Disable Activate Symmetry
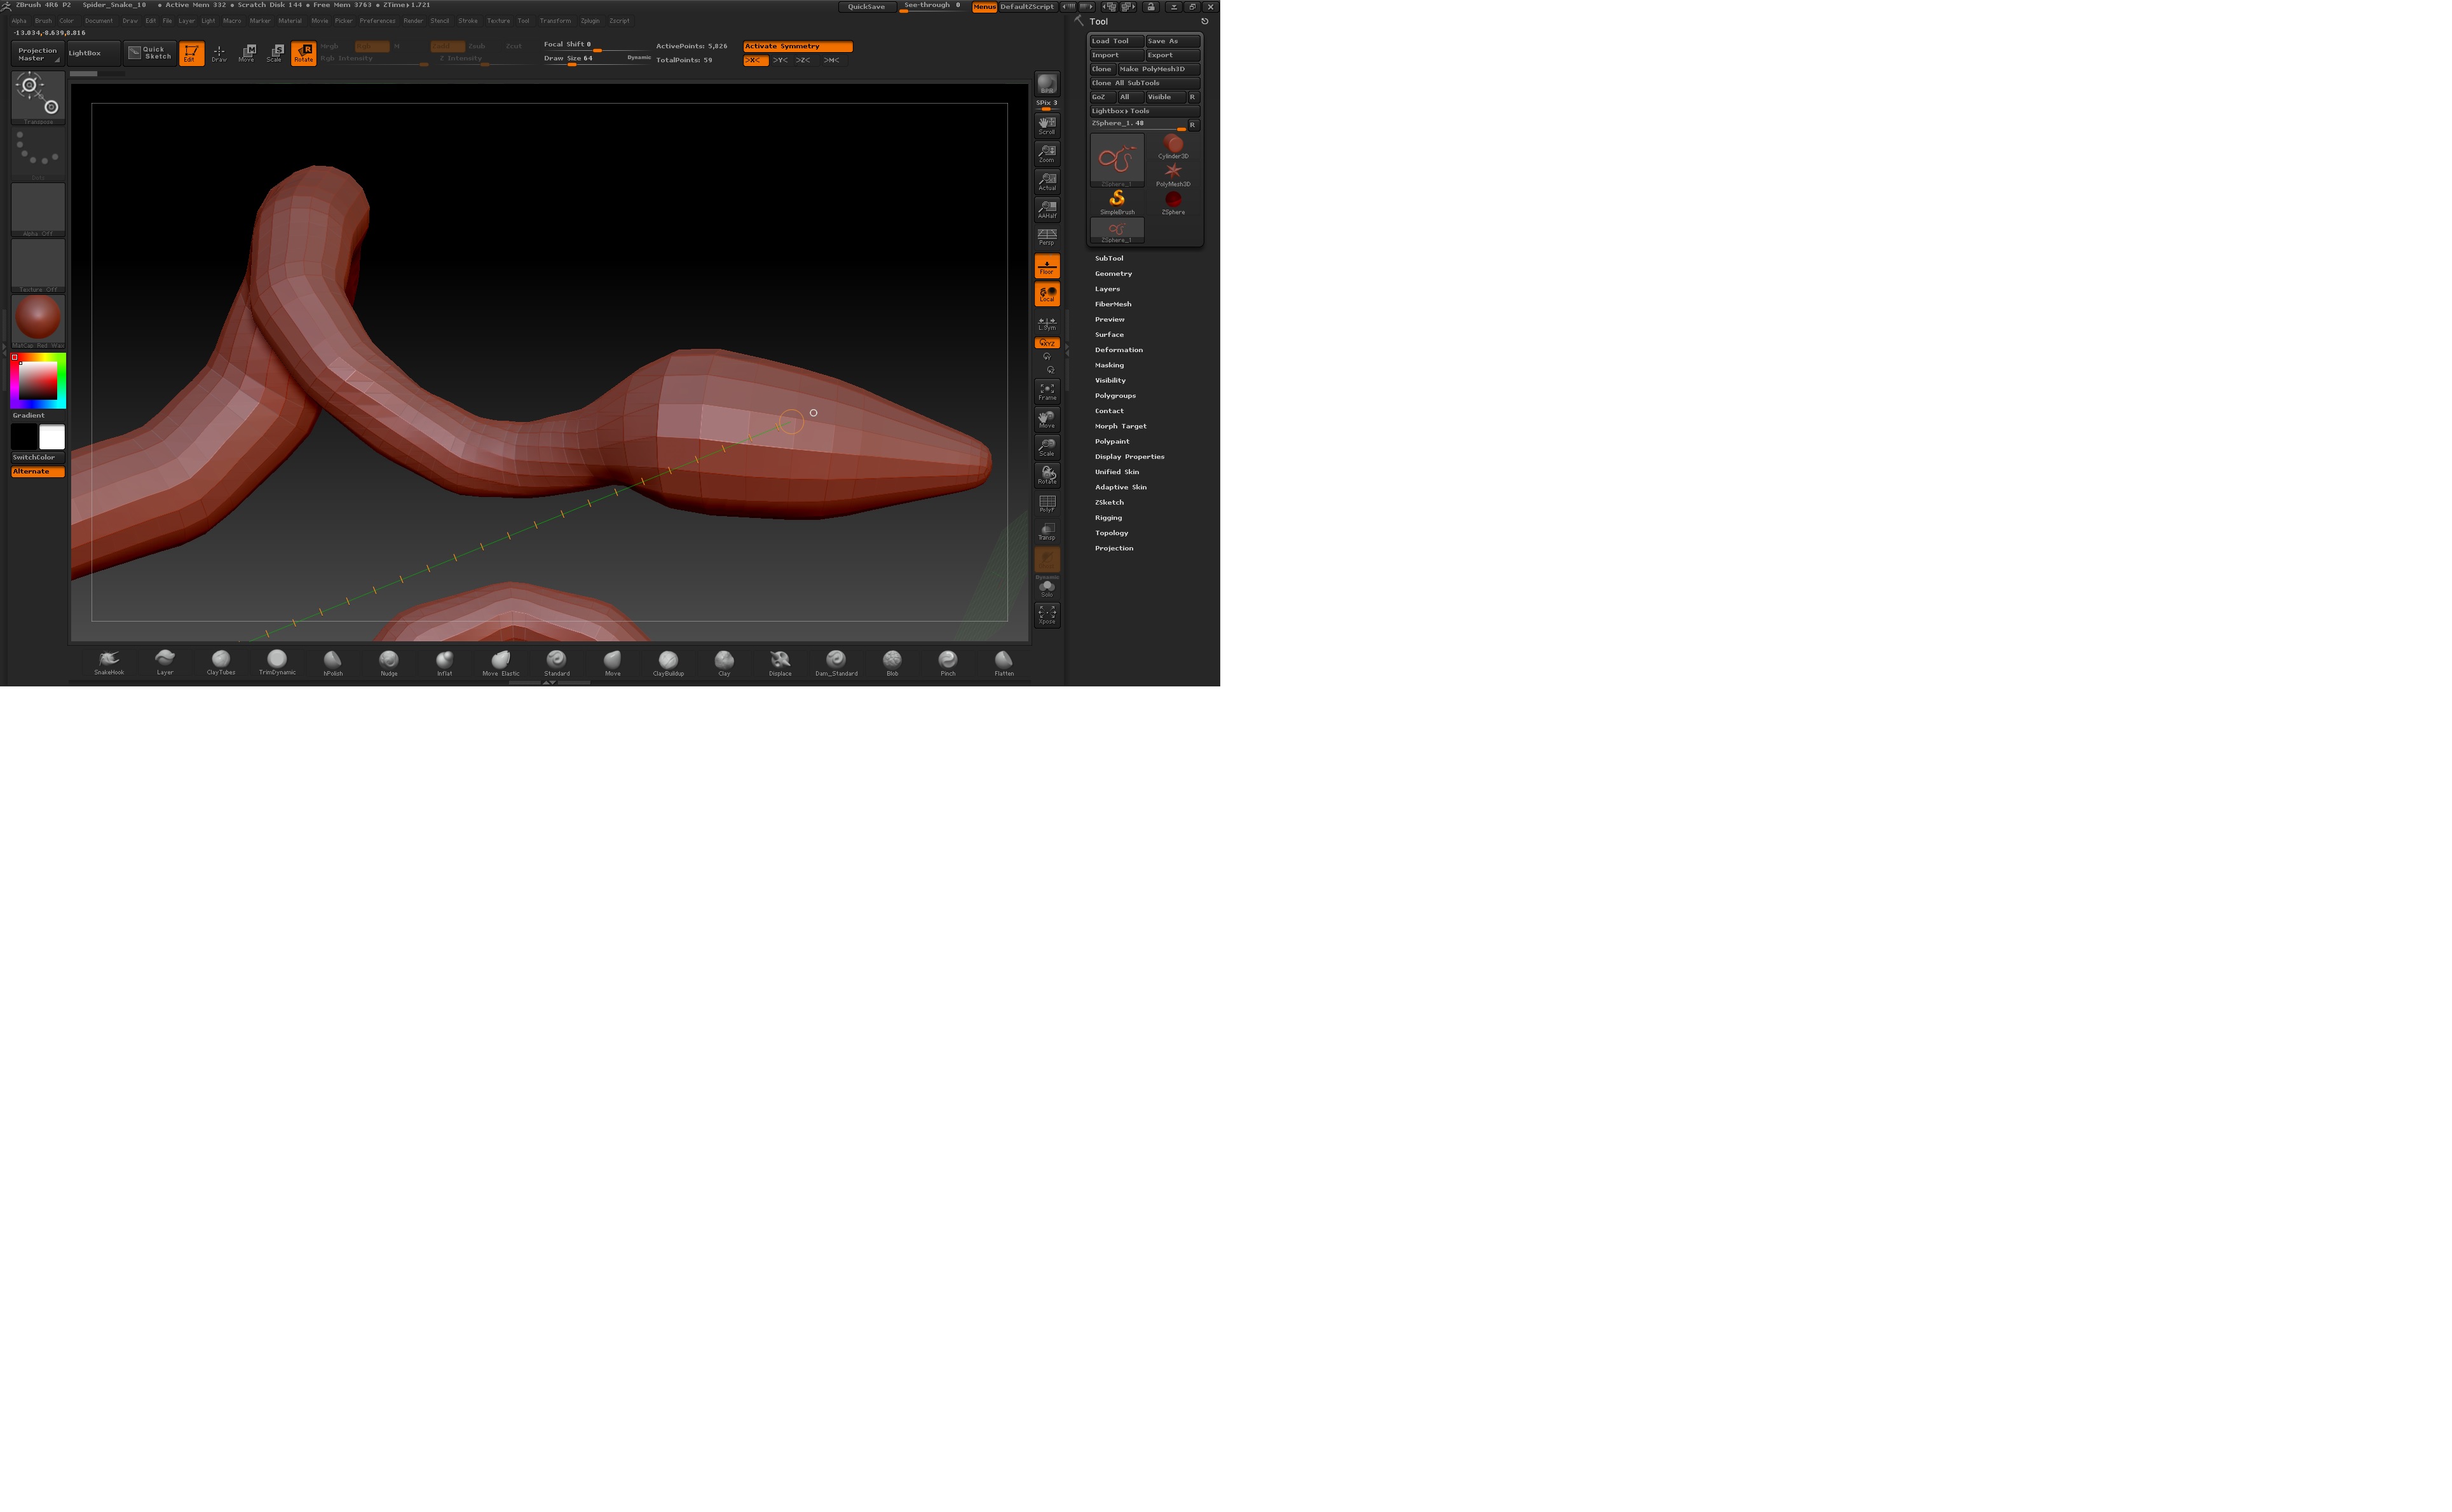Screen dimensions: 2452x1512 coord(797,46)
